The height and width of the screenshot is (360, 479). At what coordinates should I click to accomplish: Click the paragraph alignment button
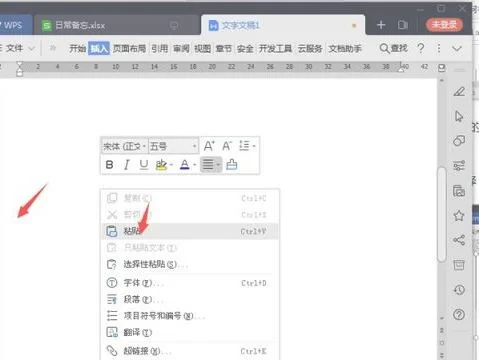208,164
